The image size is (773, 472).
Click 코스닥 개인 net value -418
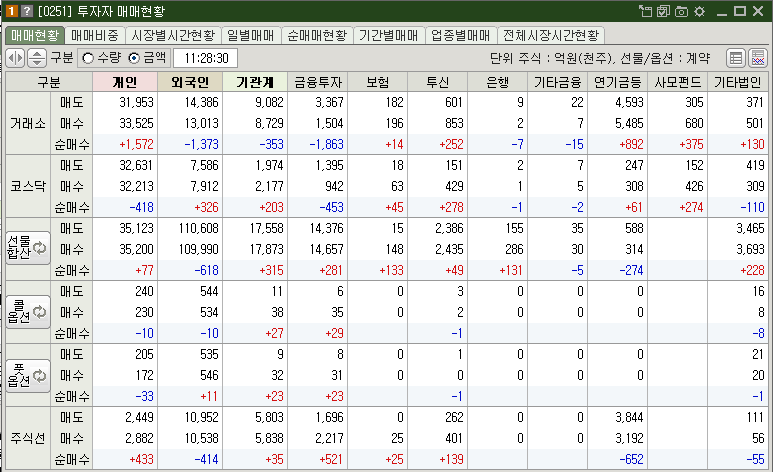click(141, 208)
